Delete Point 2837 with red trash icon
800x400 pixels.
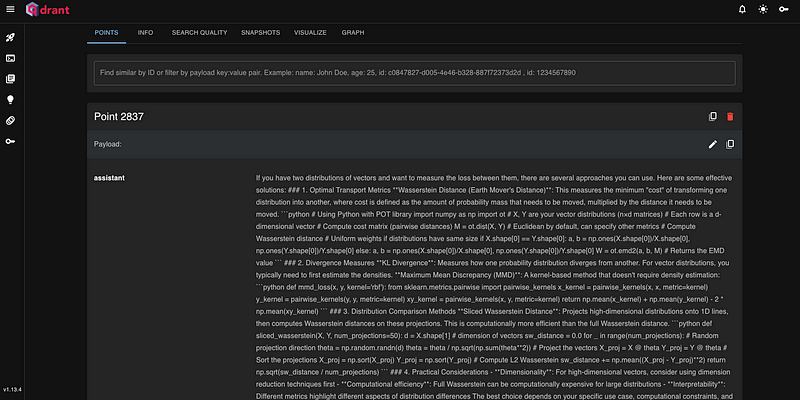tap(730, 116)
